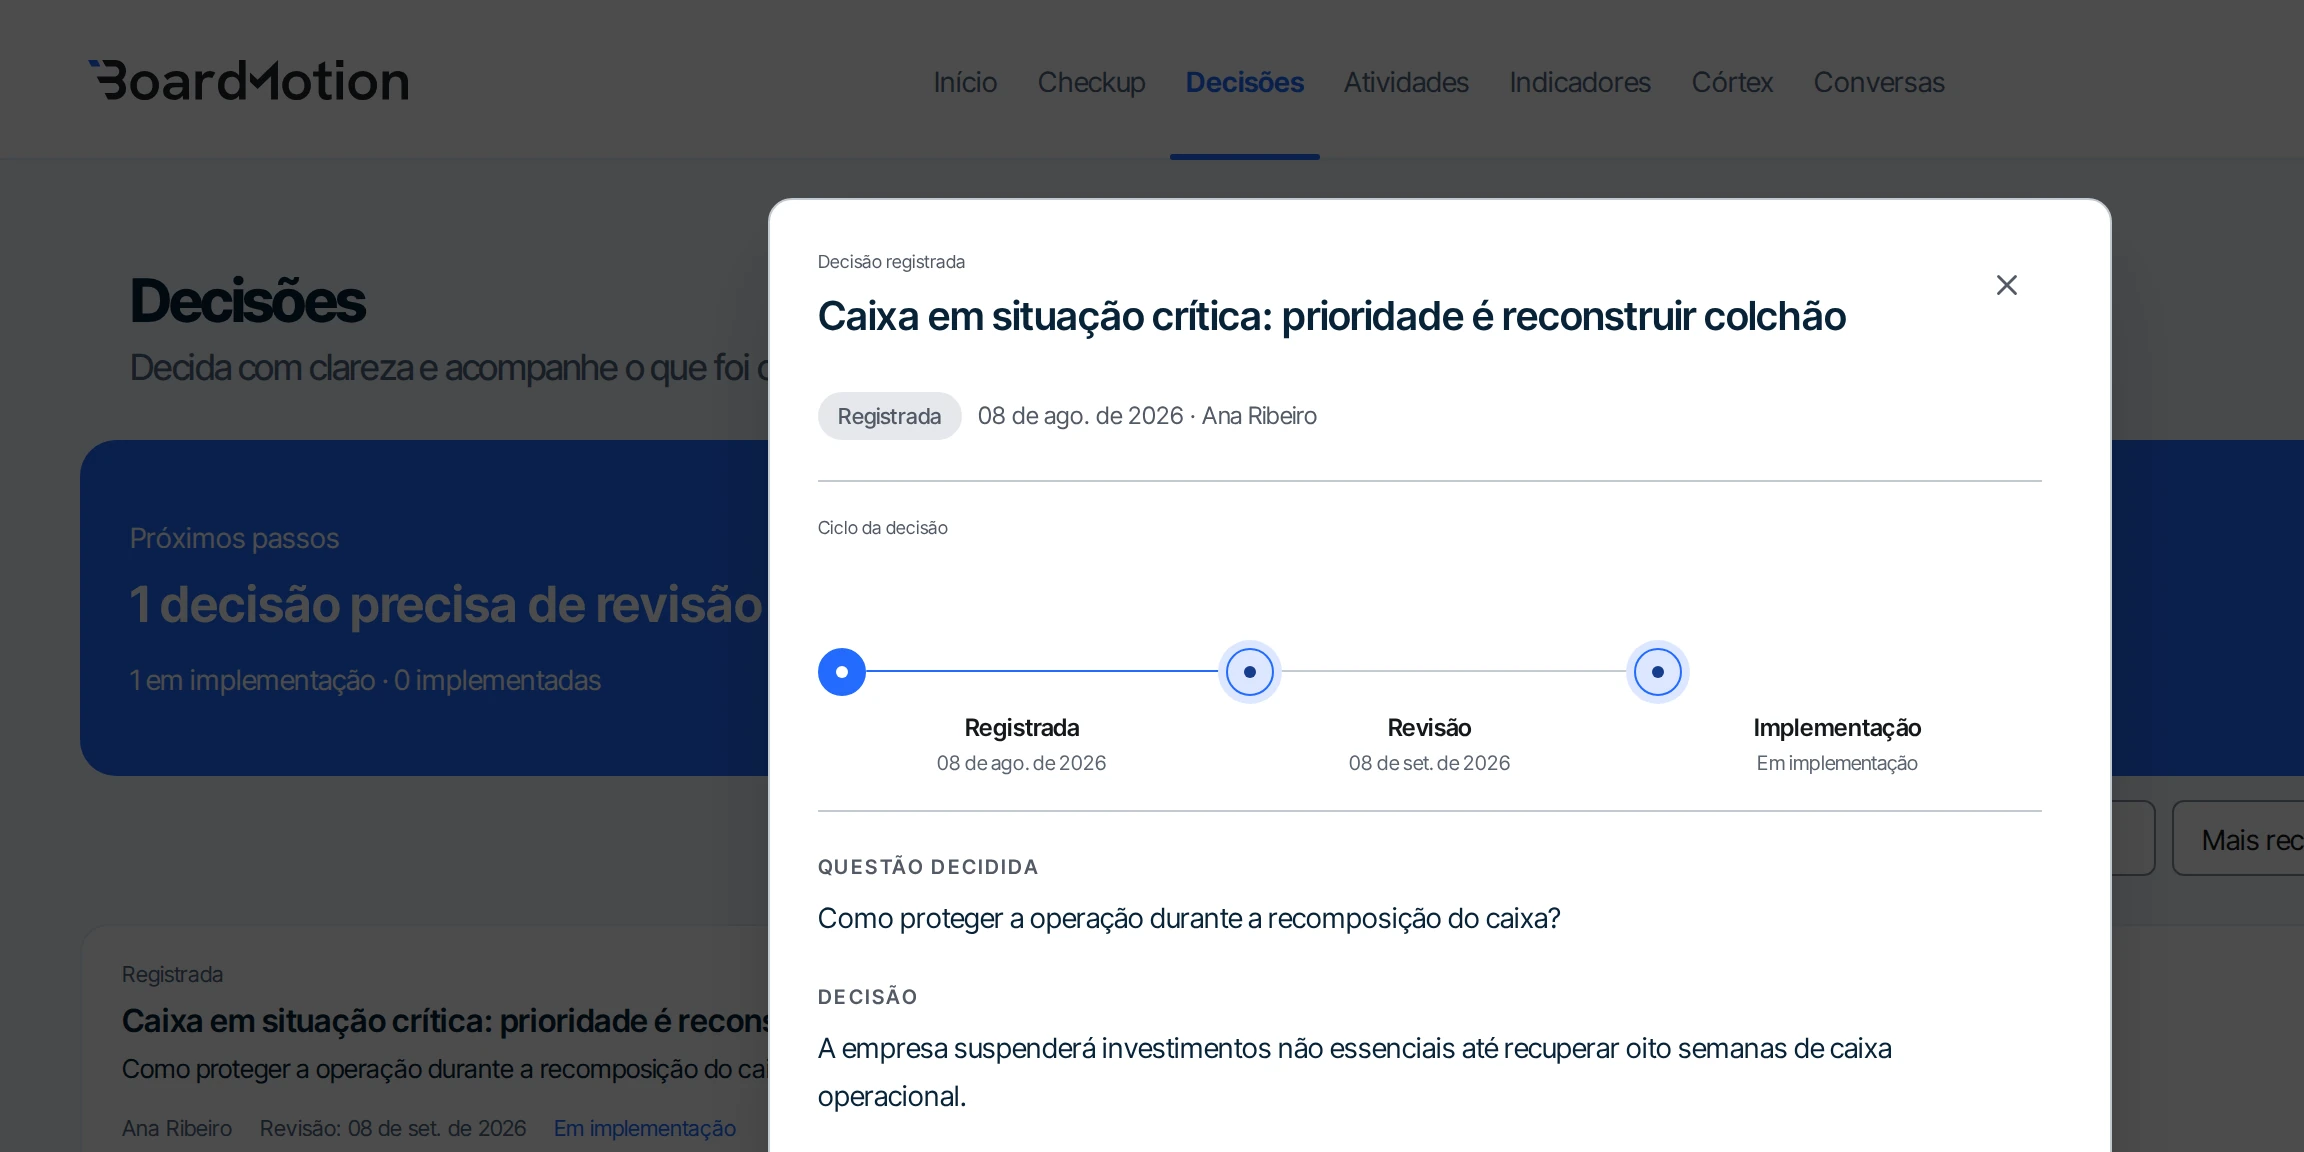
Task: Open the Mais recentes sort dropdown
Action: [2238, 839]
